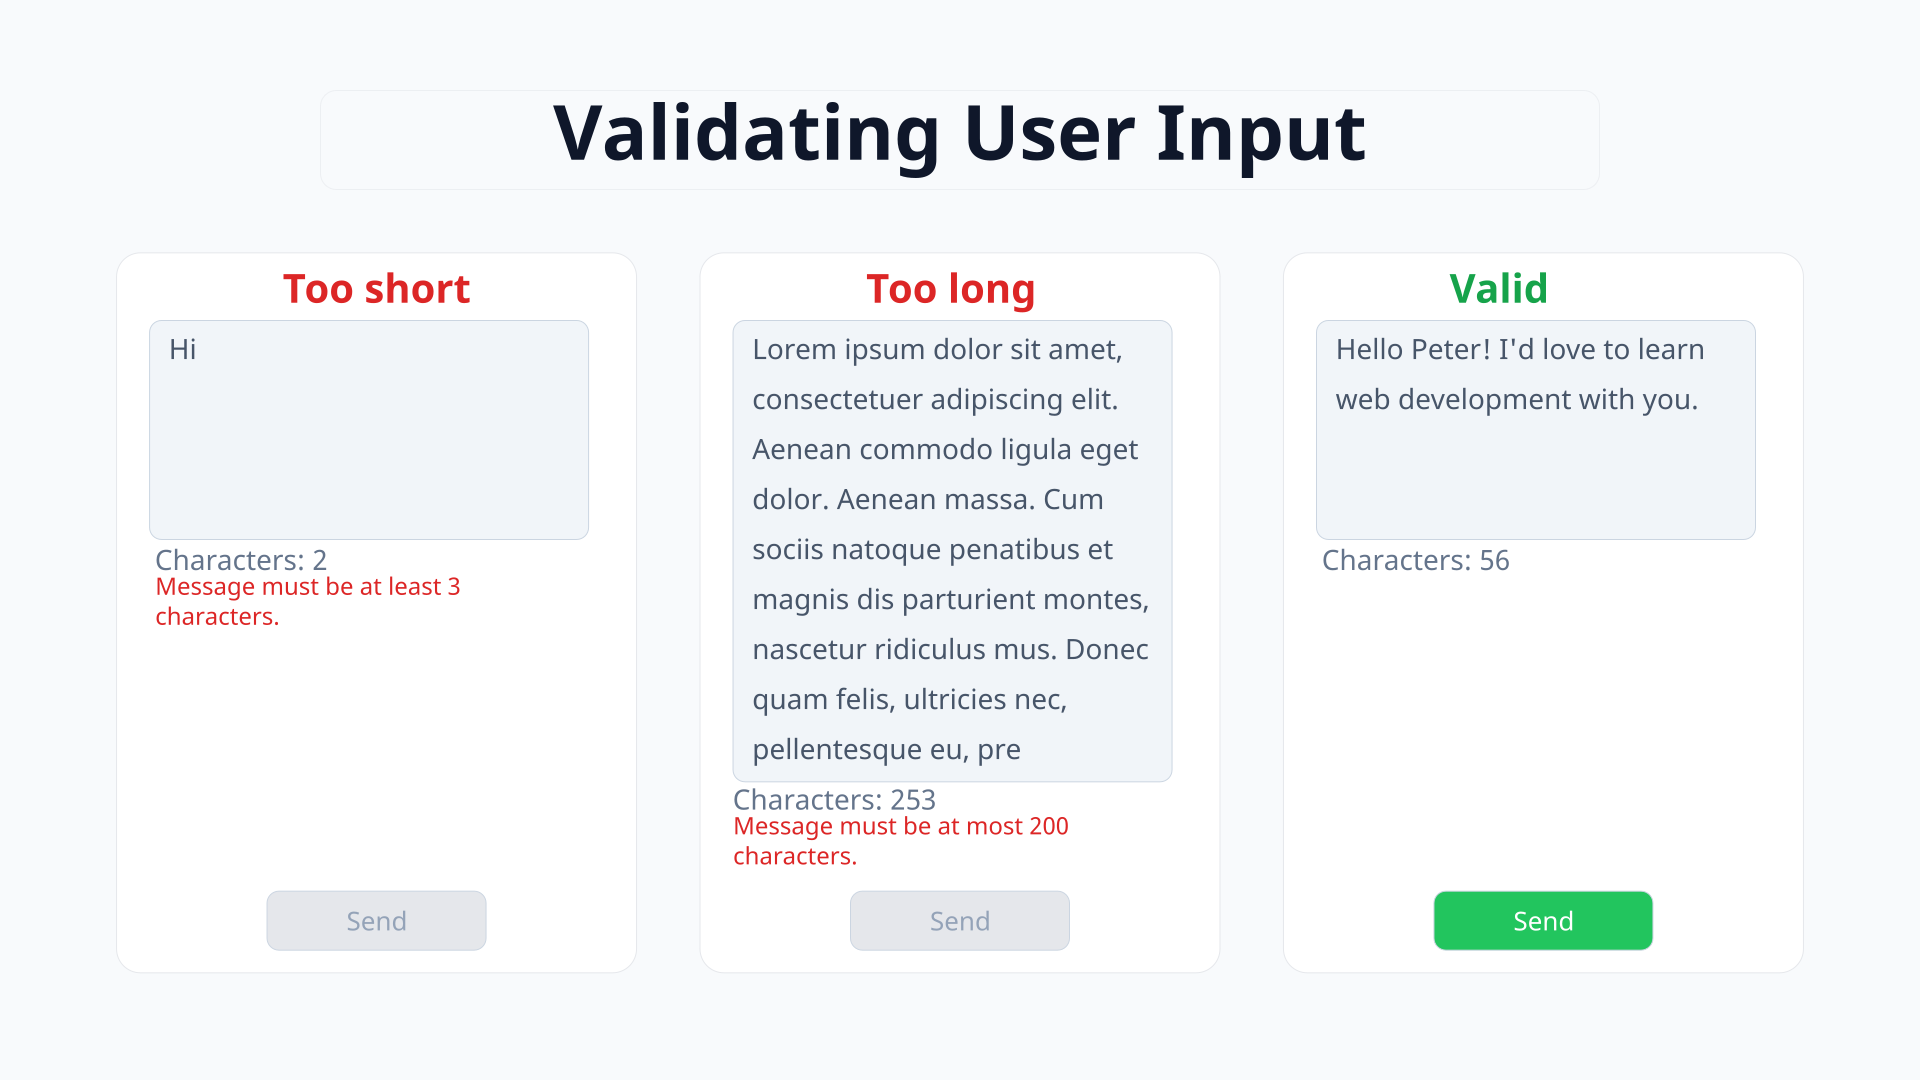Click the "at least 3 characters" error message
Viewport: 1920px width, 1080px height.
click(307, 601)
